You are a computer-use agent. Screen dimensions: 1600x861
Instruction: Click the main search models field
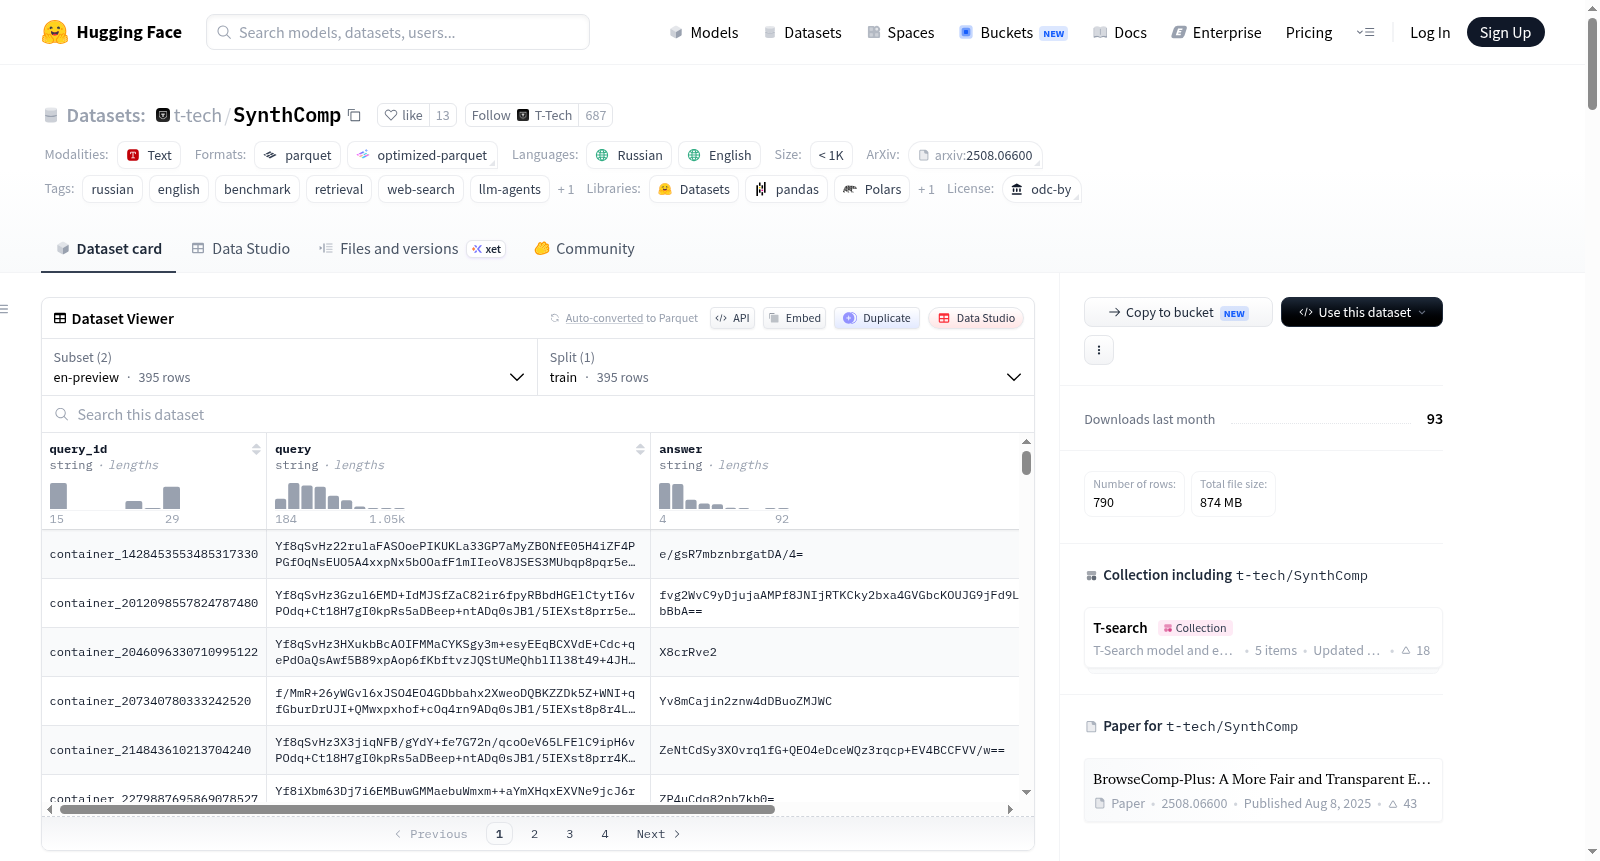(x=398, y=32)
